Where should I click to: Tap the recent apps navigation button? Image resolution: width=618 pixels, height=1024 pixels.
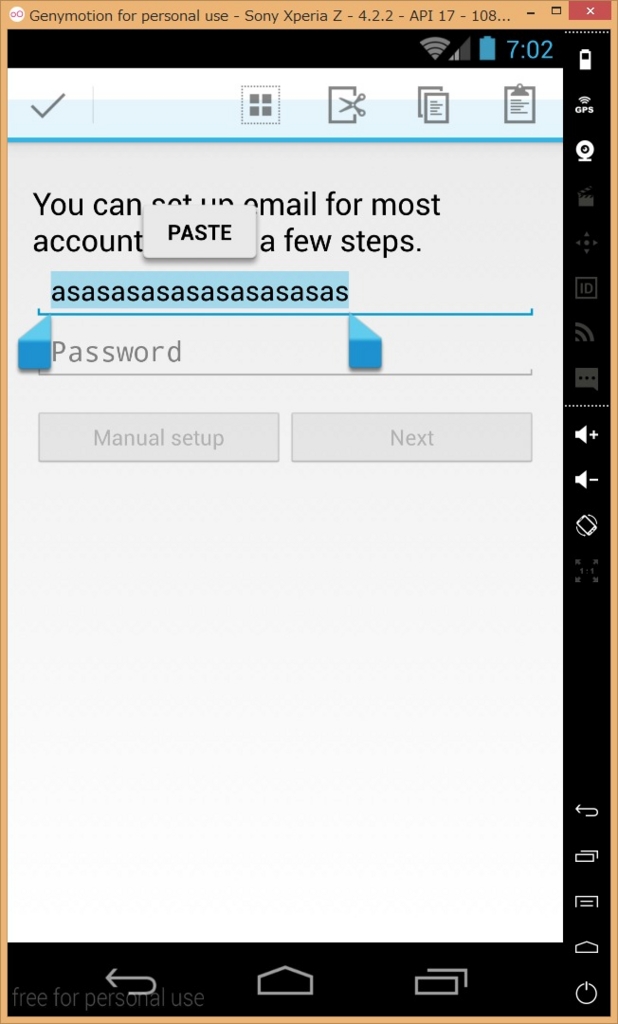[x=441, y=981]
